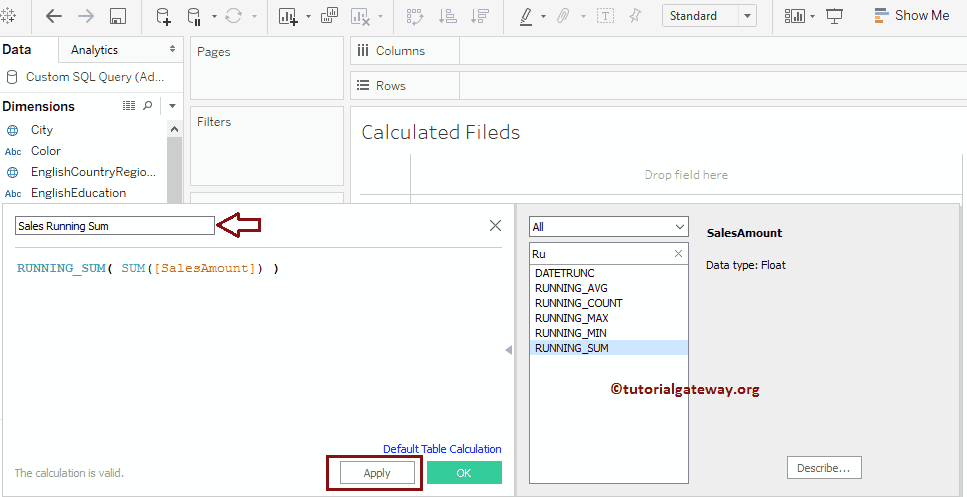
Task: Click the Tableau logo start icon
Action: (8, 15)
